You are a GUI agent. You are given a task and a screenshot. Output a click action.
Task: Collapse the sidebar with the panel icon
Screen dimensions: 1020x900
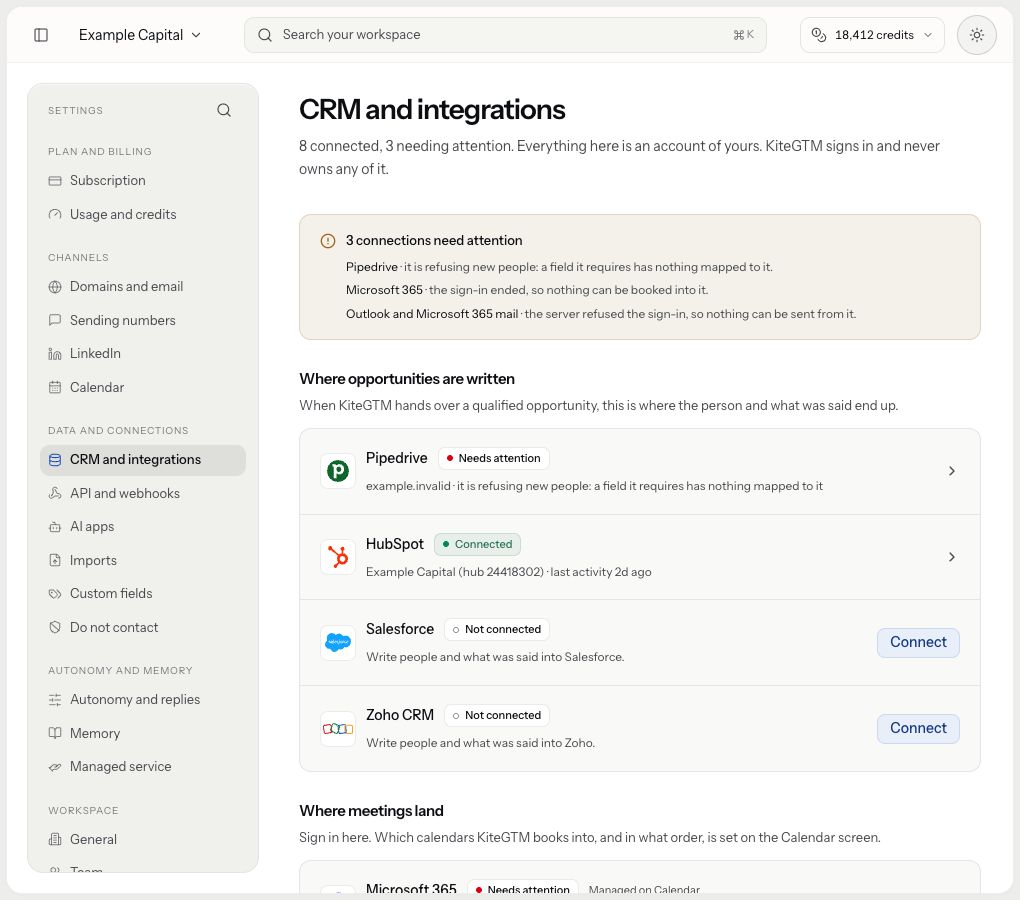point(41,34)
